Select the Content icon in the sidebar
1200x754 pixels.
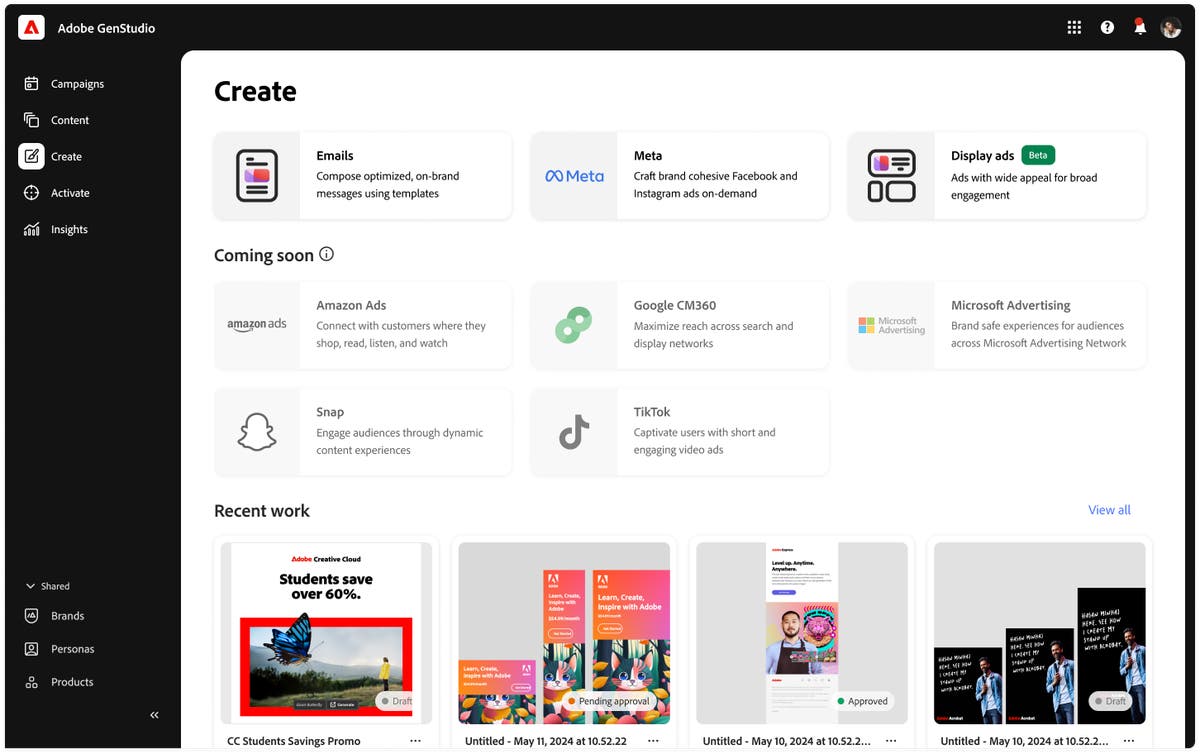(x=69, y=119)
